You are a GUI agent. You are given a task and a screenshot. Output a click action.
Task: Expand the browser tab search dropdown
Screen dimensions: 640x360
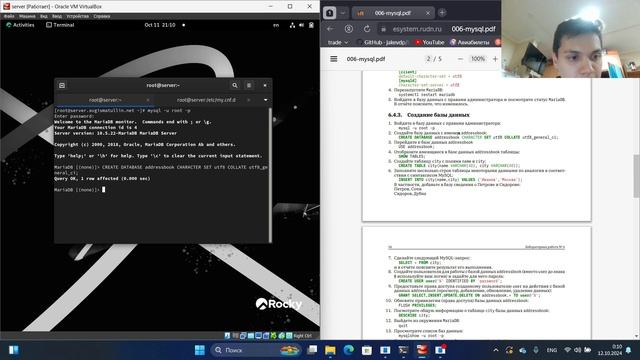pyautogui.click(x=343, y=13)
